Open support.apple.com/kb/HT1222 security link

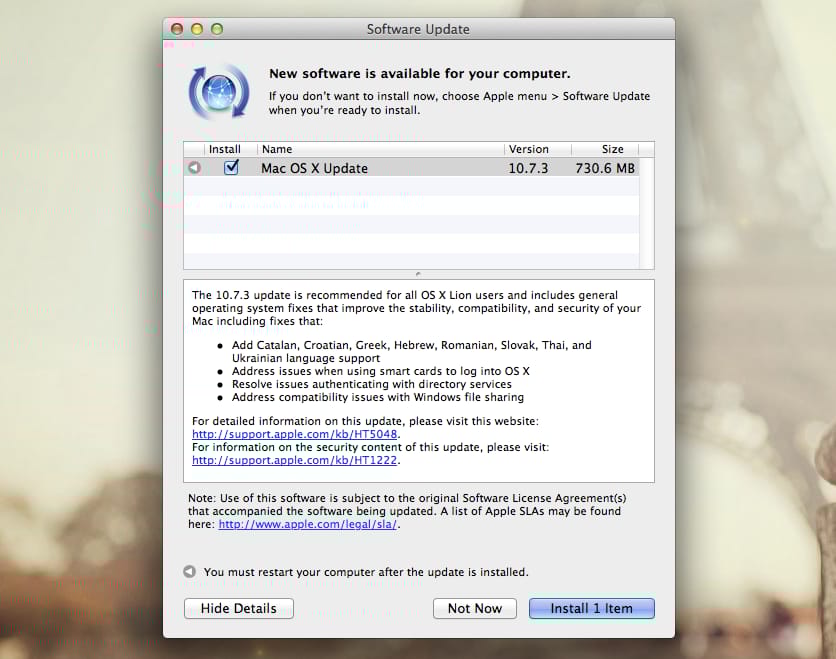point(294,460)
